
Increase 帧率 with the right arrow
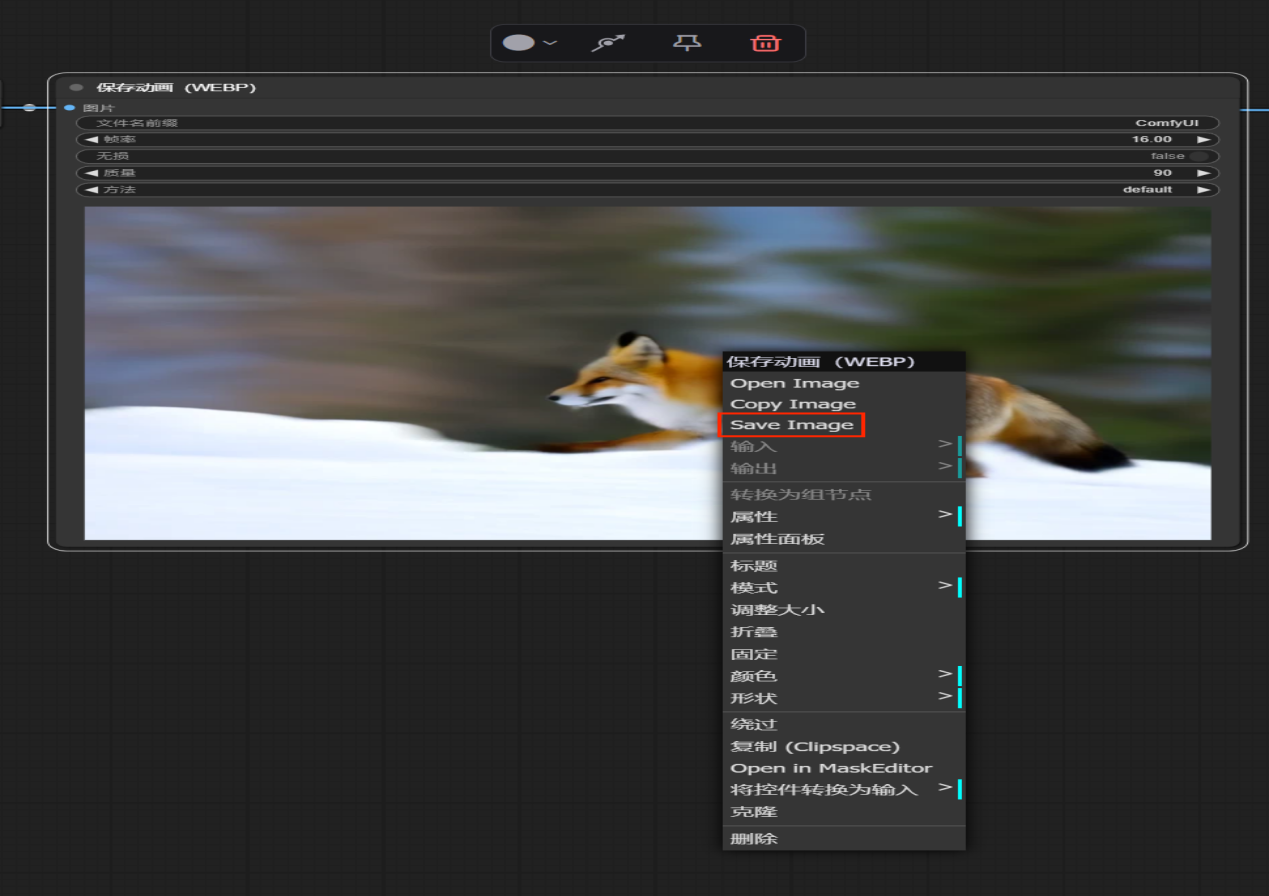click(1204, 140)
